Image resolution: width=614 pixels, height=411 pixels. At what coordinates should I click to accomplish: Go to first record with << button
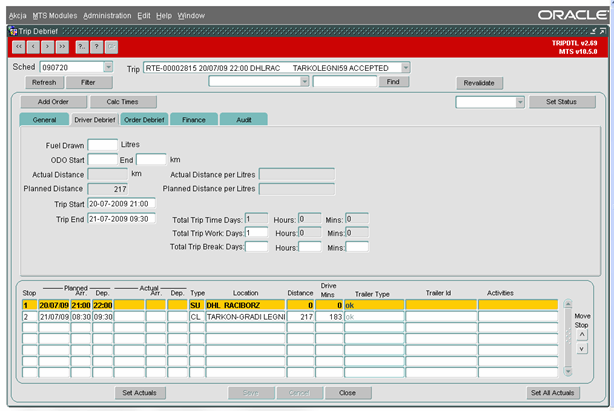pyautogui.click(x=18, y=47)
